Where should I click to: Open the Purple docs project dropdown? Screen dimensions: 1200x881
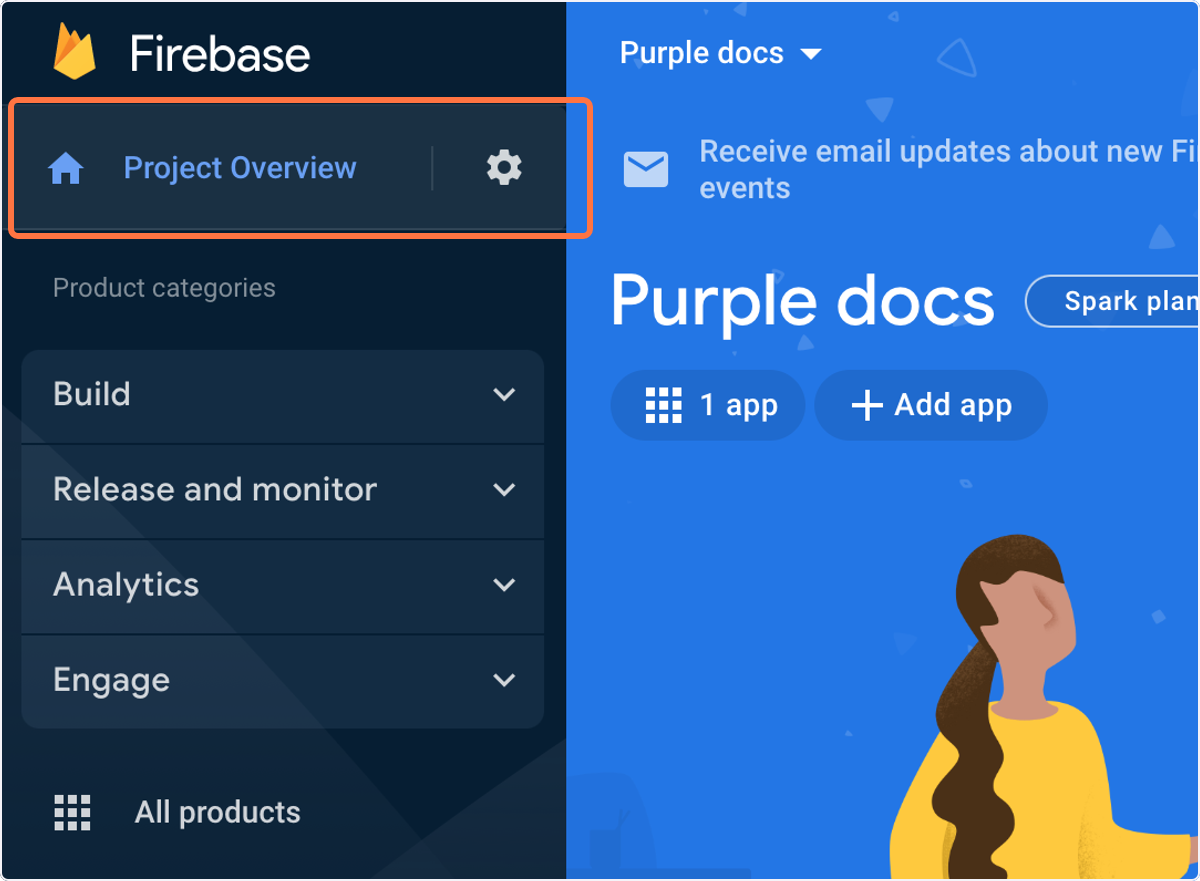[720, 53]
